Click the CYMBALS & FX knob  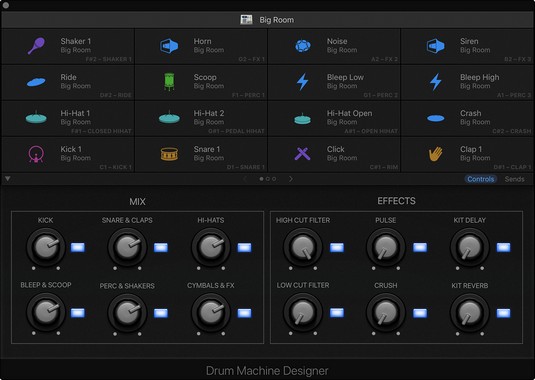click(211, 312)
